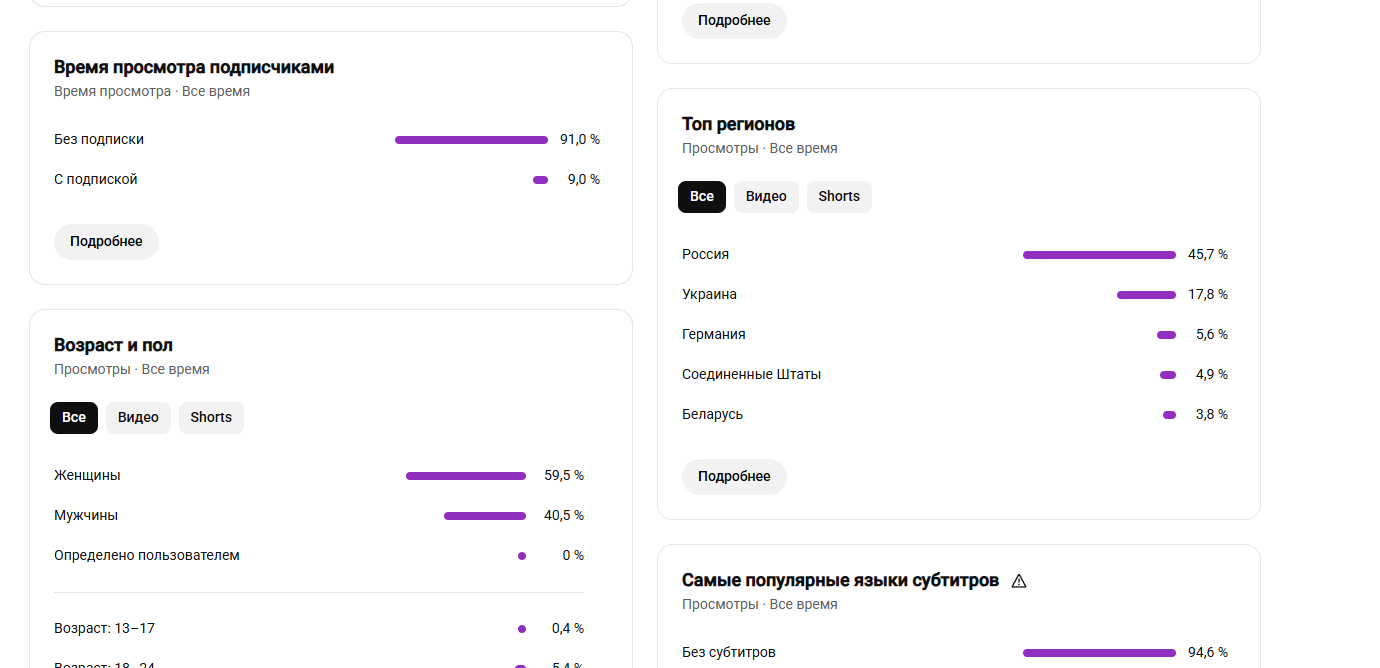Click the Беларусь region row

(955, 415)
